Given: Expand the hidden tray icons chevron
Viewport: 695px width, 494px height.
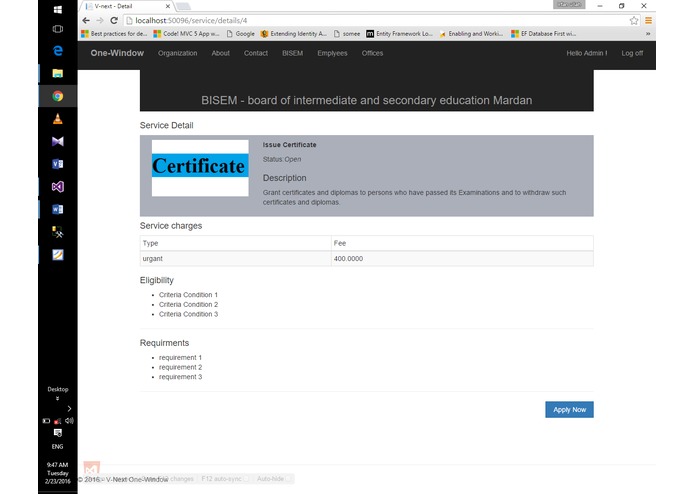Looking at the screenshot, I should pos(69,408).
